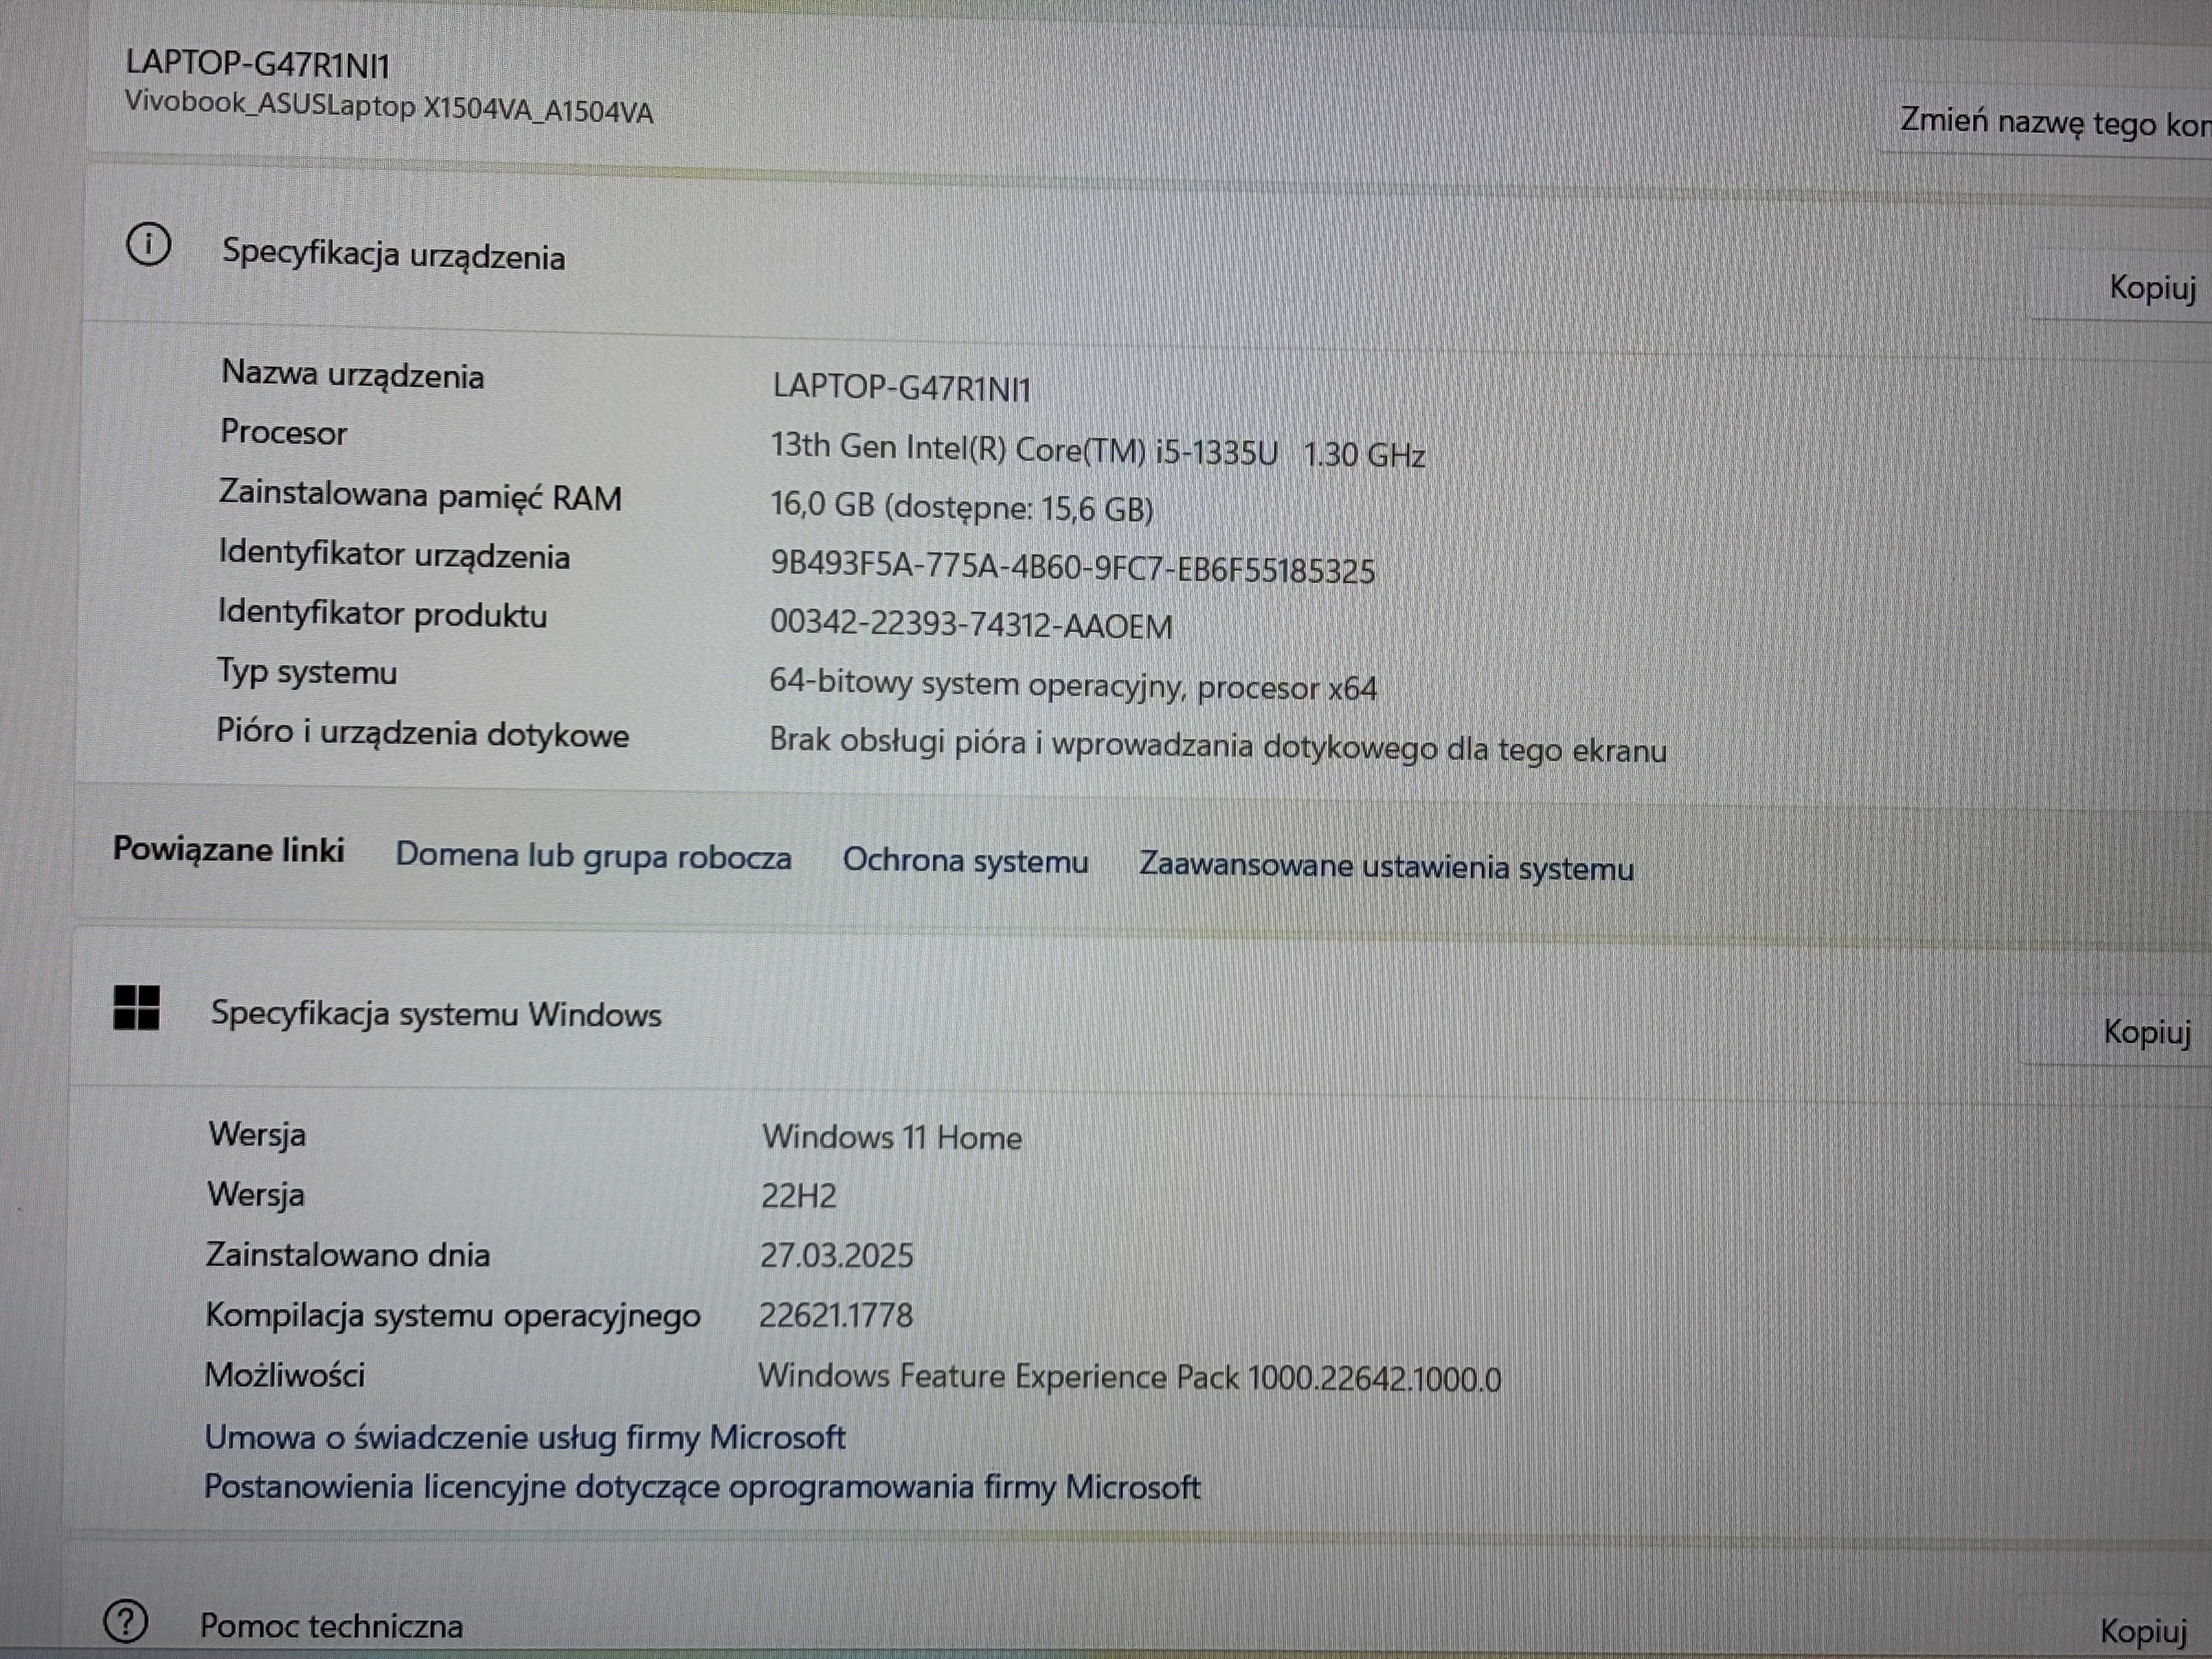The width and height of the screenshot is (2212, 1659).
Task: Select the LAPTOP-G47R1NI1 title at top
Action: [x=257, y=64]
